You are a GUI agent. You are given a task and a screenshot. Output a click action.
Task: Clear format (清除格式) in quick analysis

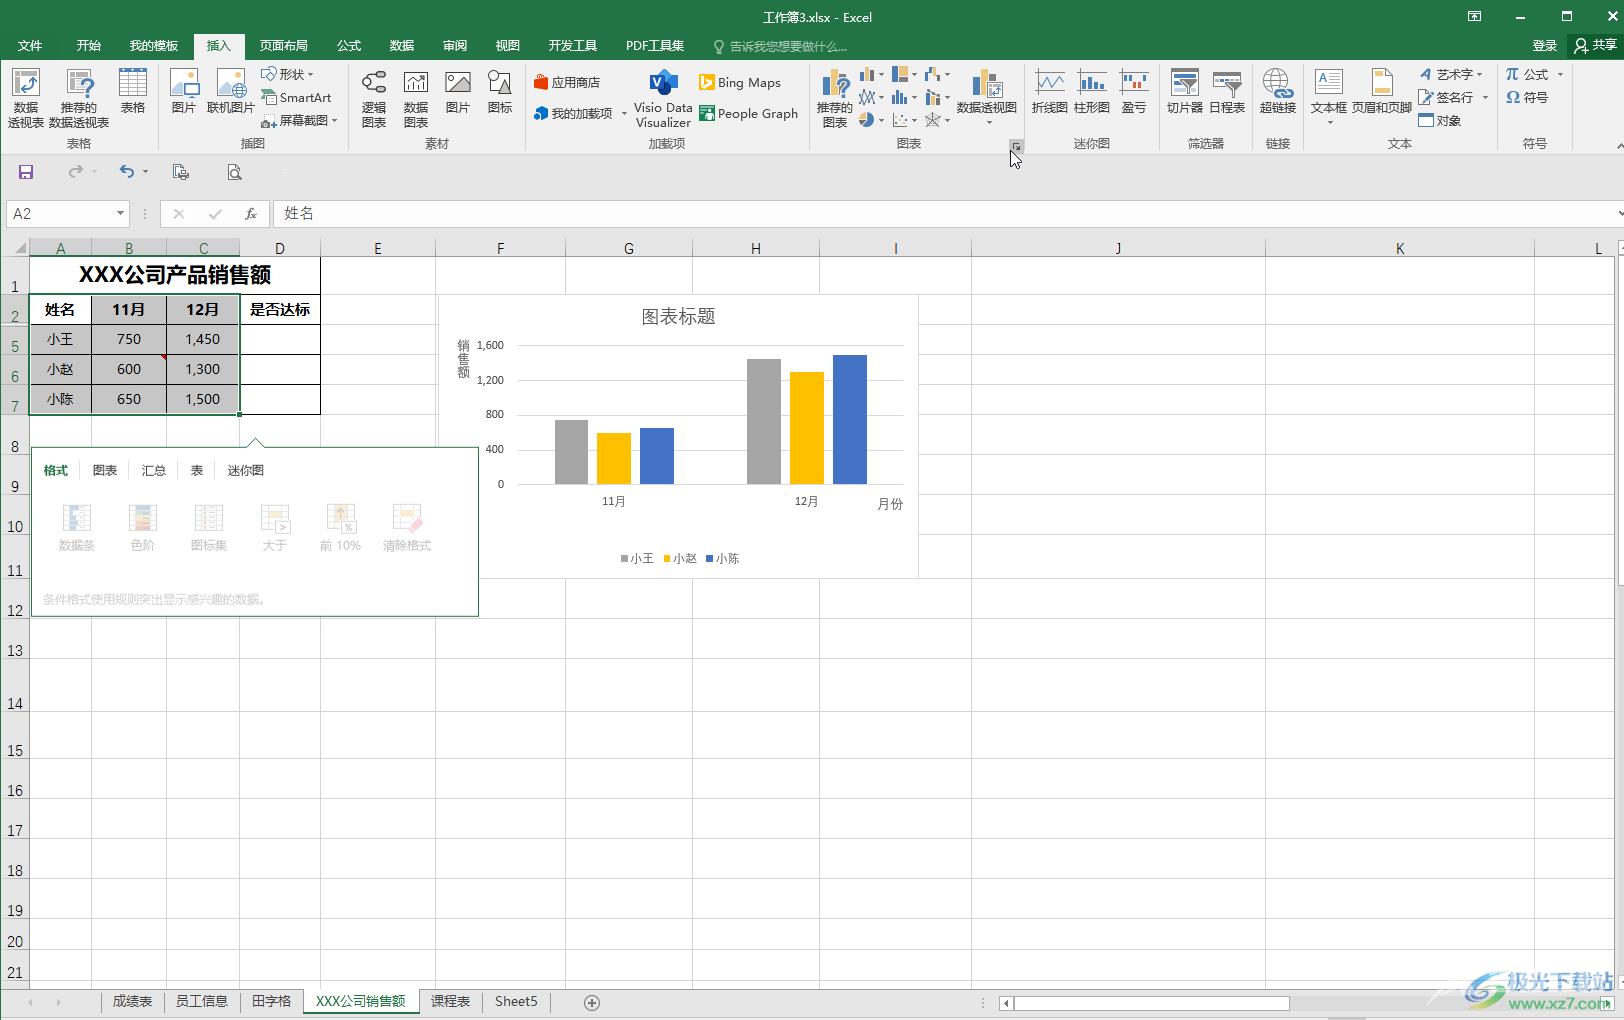tap(406, 527)
